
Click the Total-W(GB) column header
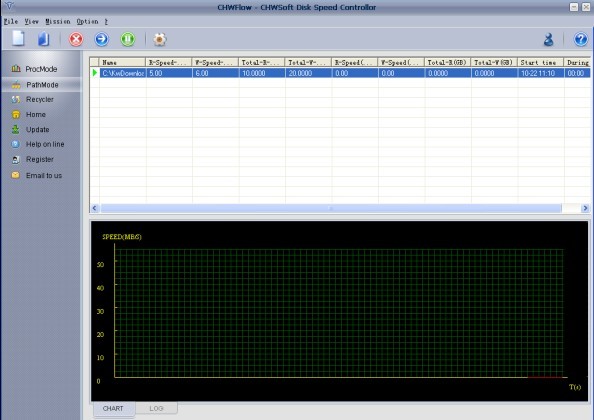(494, 62)
